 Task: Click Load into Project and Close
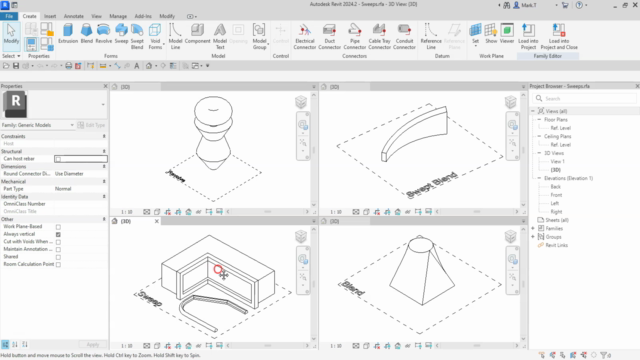point(559,36)
